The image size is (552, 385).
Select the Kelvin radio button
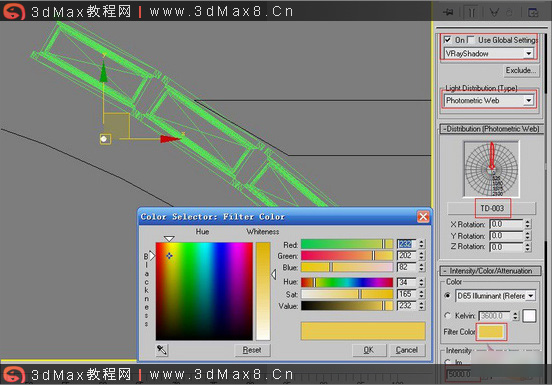pyautogui.click(x=447, y=315)
